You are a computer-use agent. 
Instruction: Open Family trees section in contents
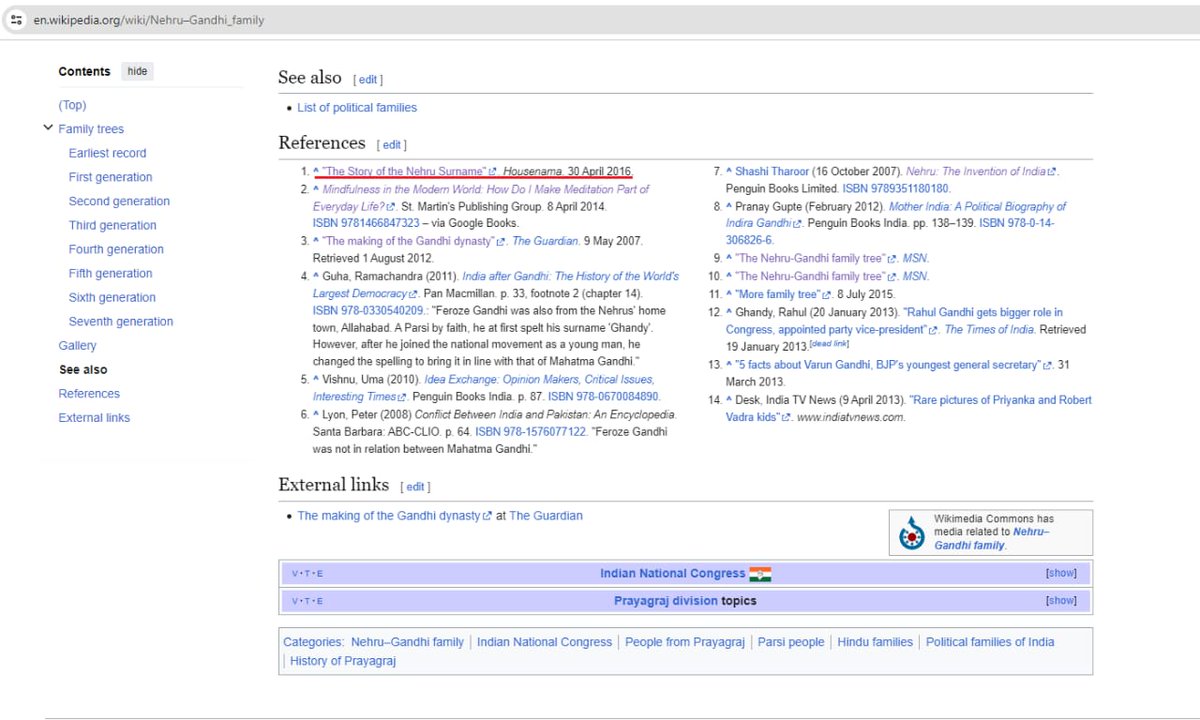[91, 129]
